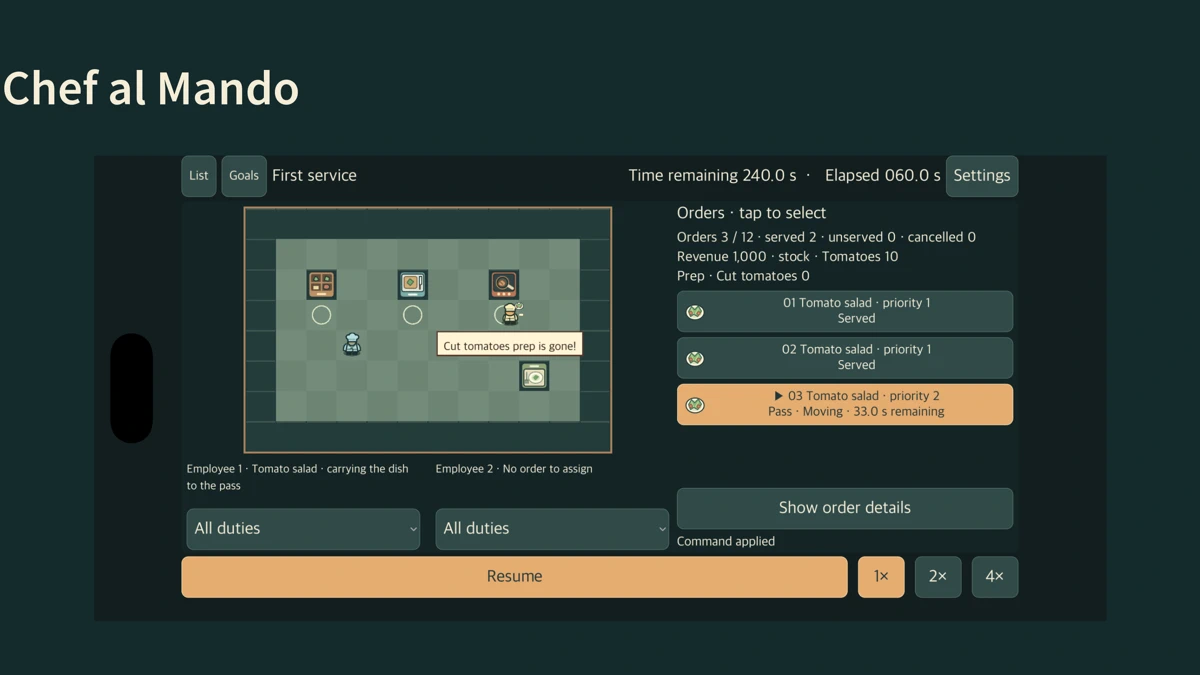Select the tan chef at the stove
Viewport: 1200px width, 675px height.
click(511, 313)
